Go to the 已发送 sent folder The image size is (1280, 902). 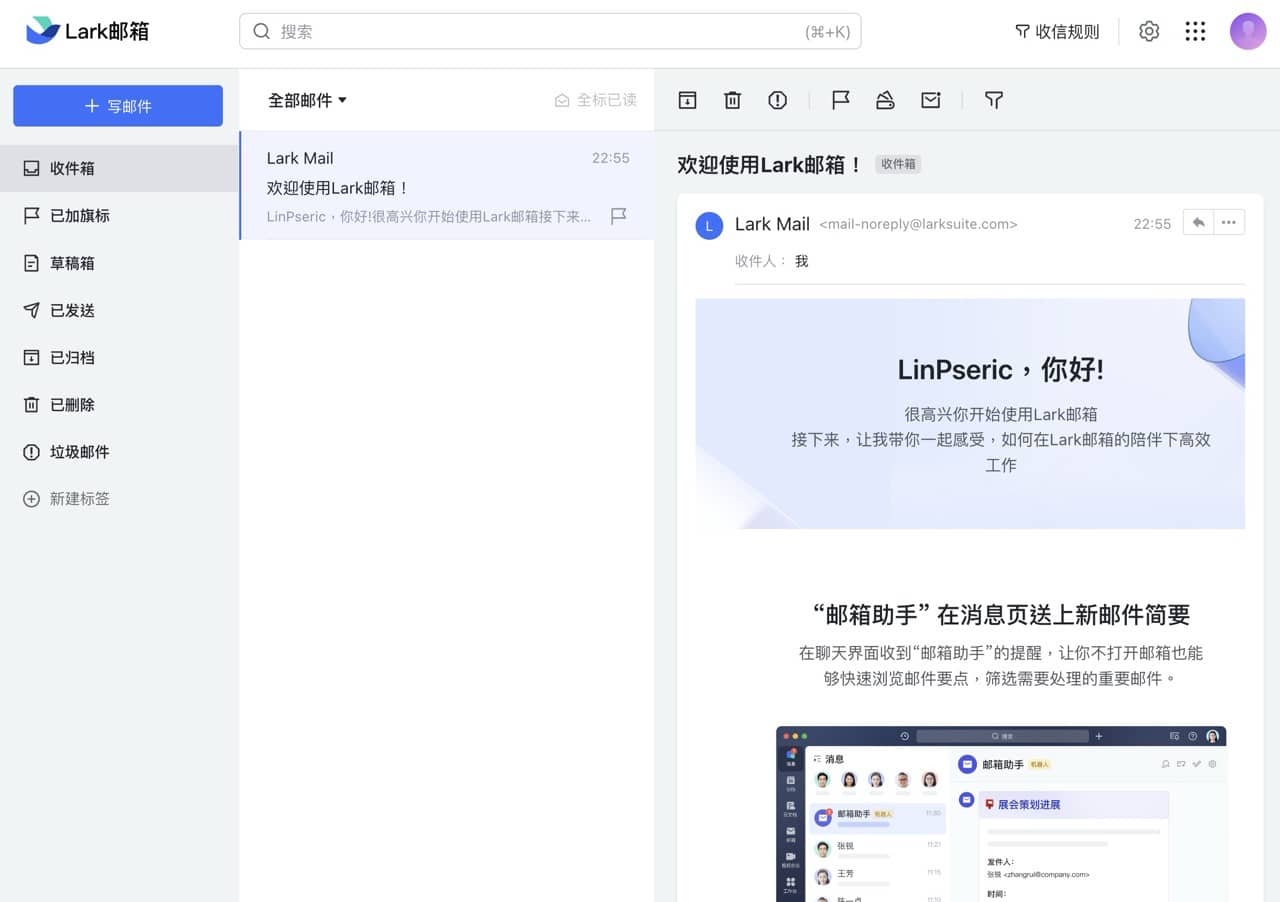pyautogui.click(x=72, y=310)
